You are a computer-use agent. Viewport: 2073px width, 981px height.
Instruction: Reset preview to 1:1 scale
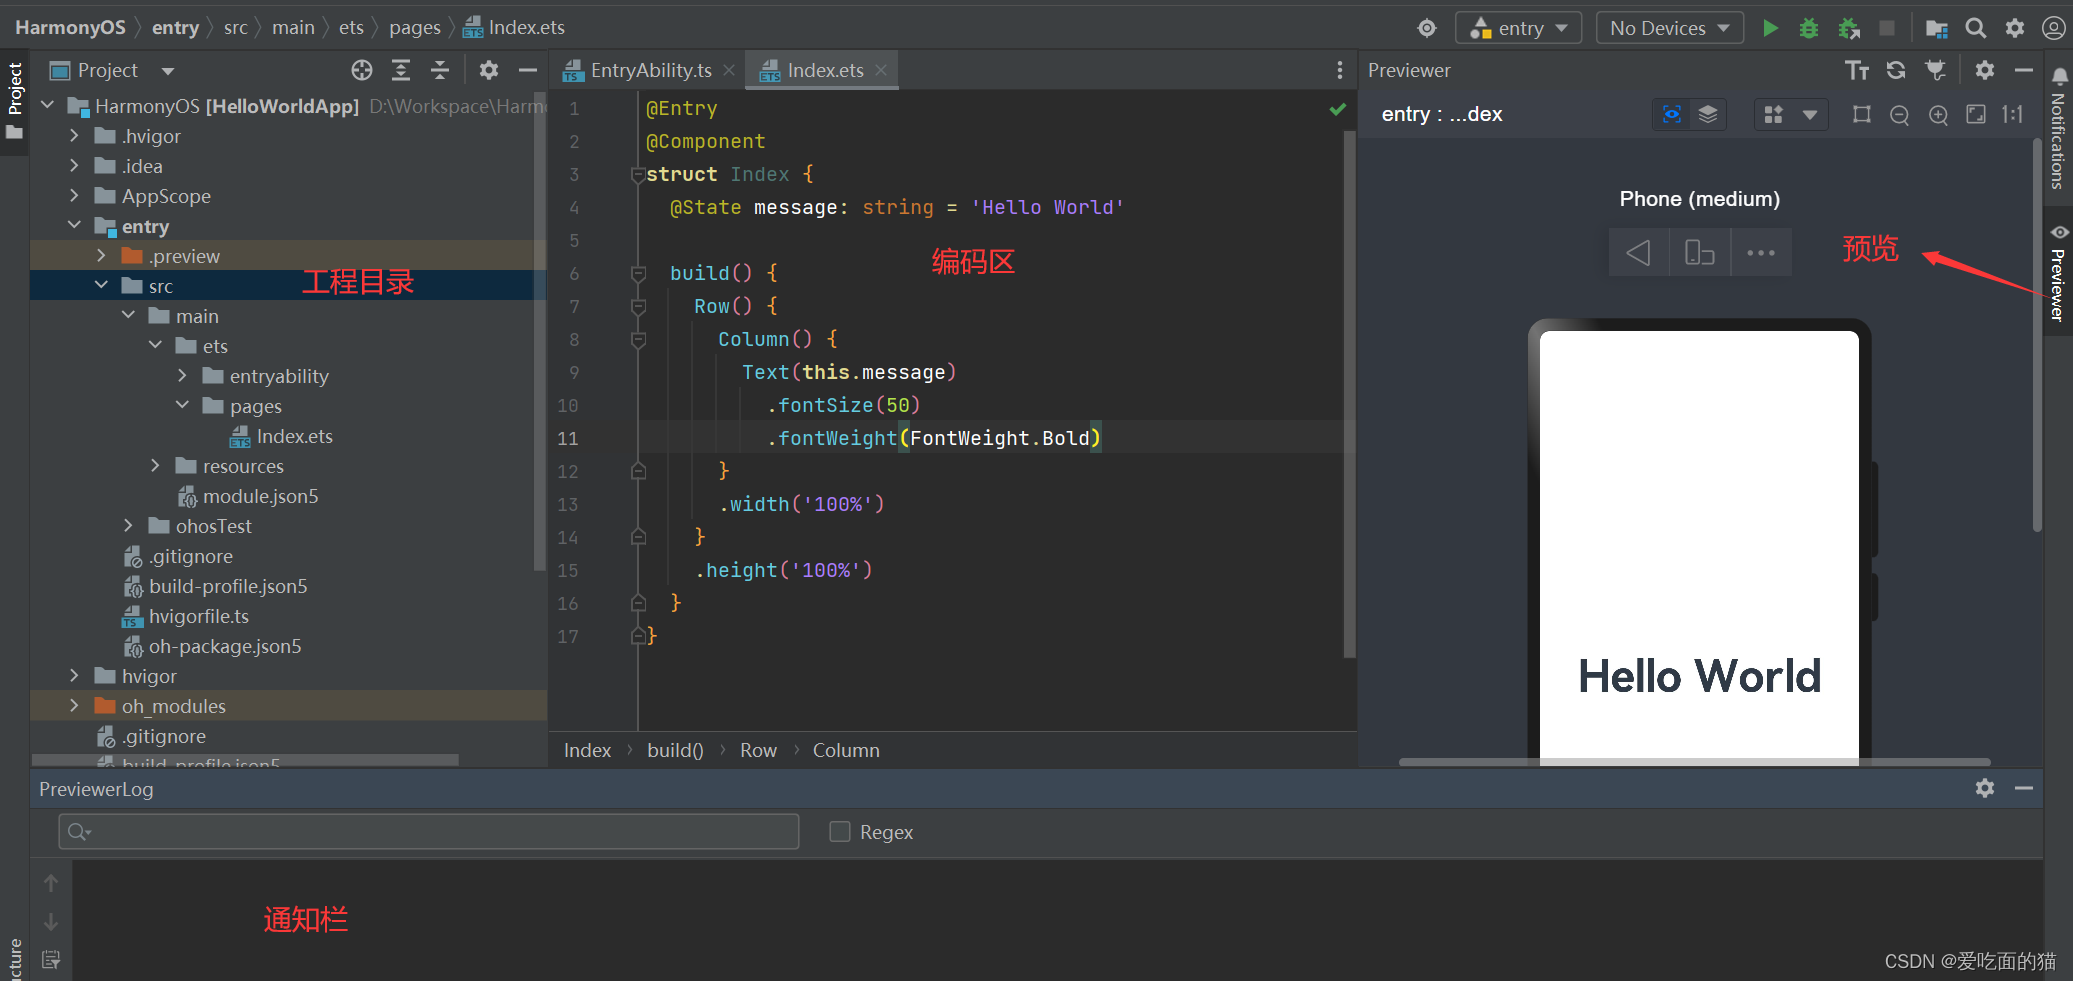pyautogui.click(x=2013, y=115)
